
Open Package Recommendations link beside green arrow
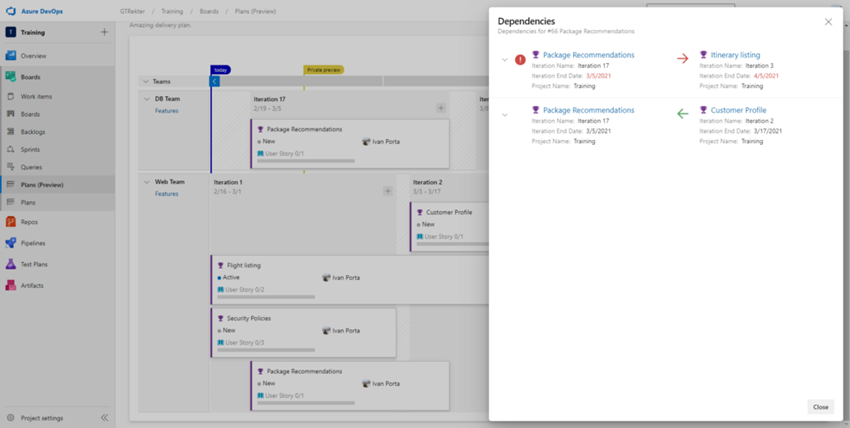pyautogui.click(x=589, y=110)
